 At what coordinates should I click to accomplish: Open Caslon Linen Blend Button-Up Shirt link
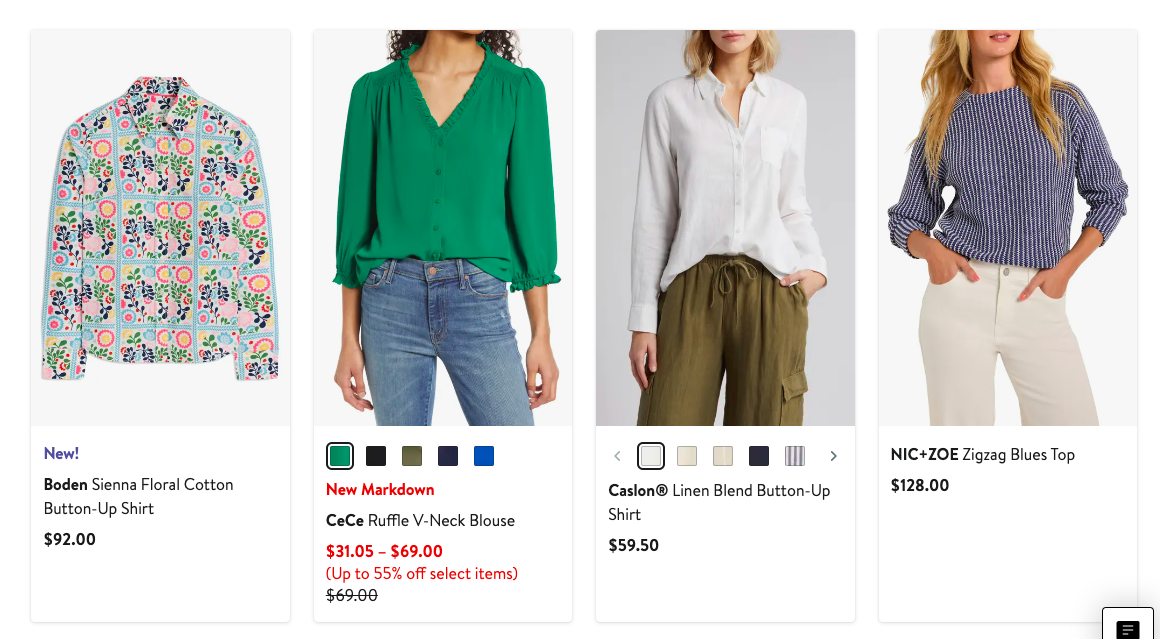719,502
